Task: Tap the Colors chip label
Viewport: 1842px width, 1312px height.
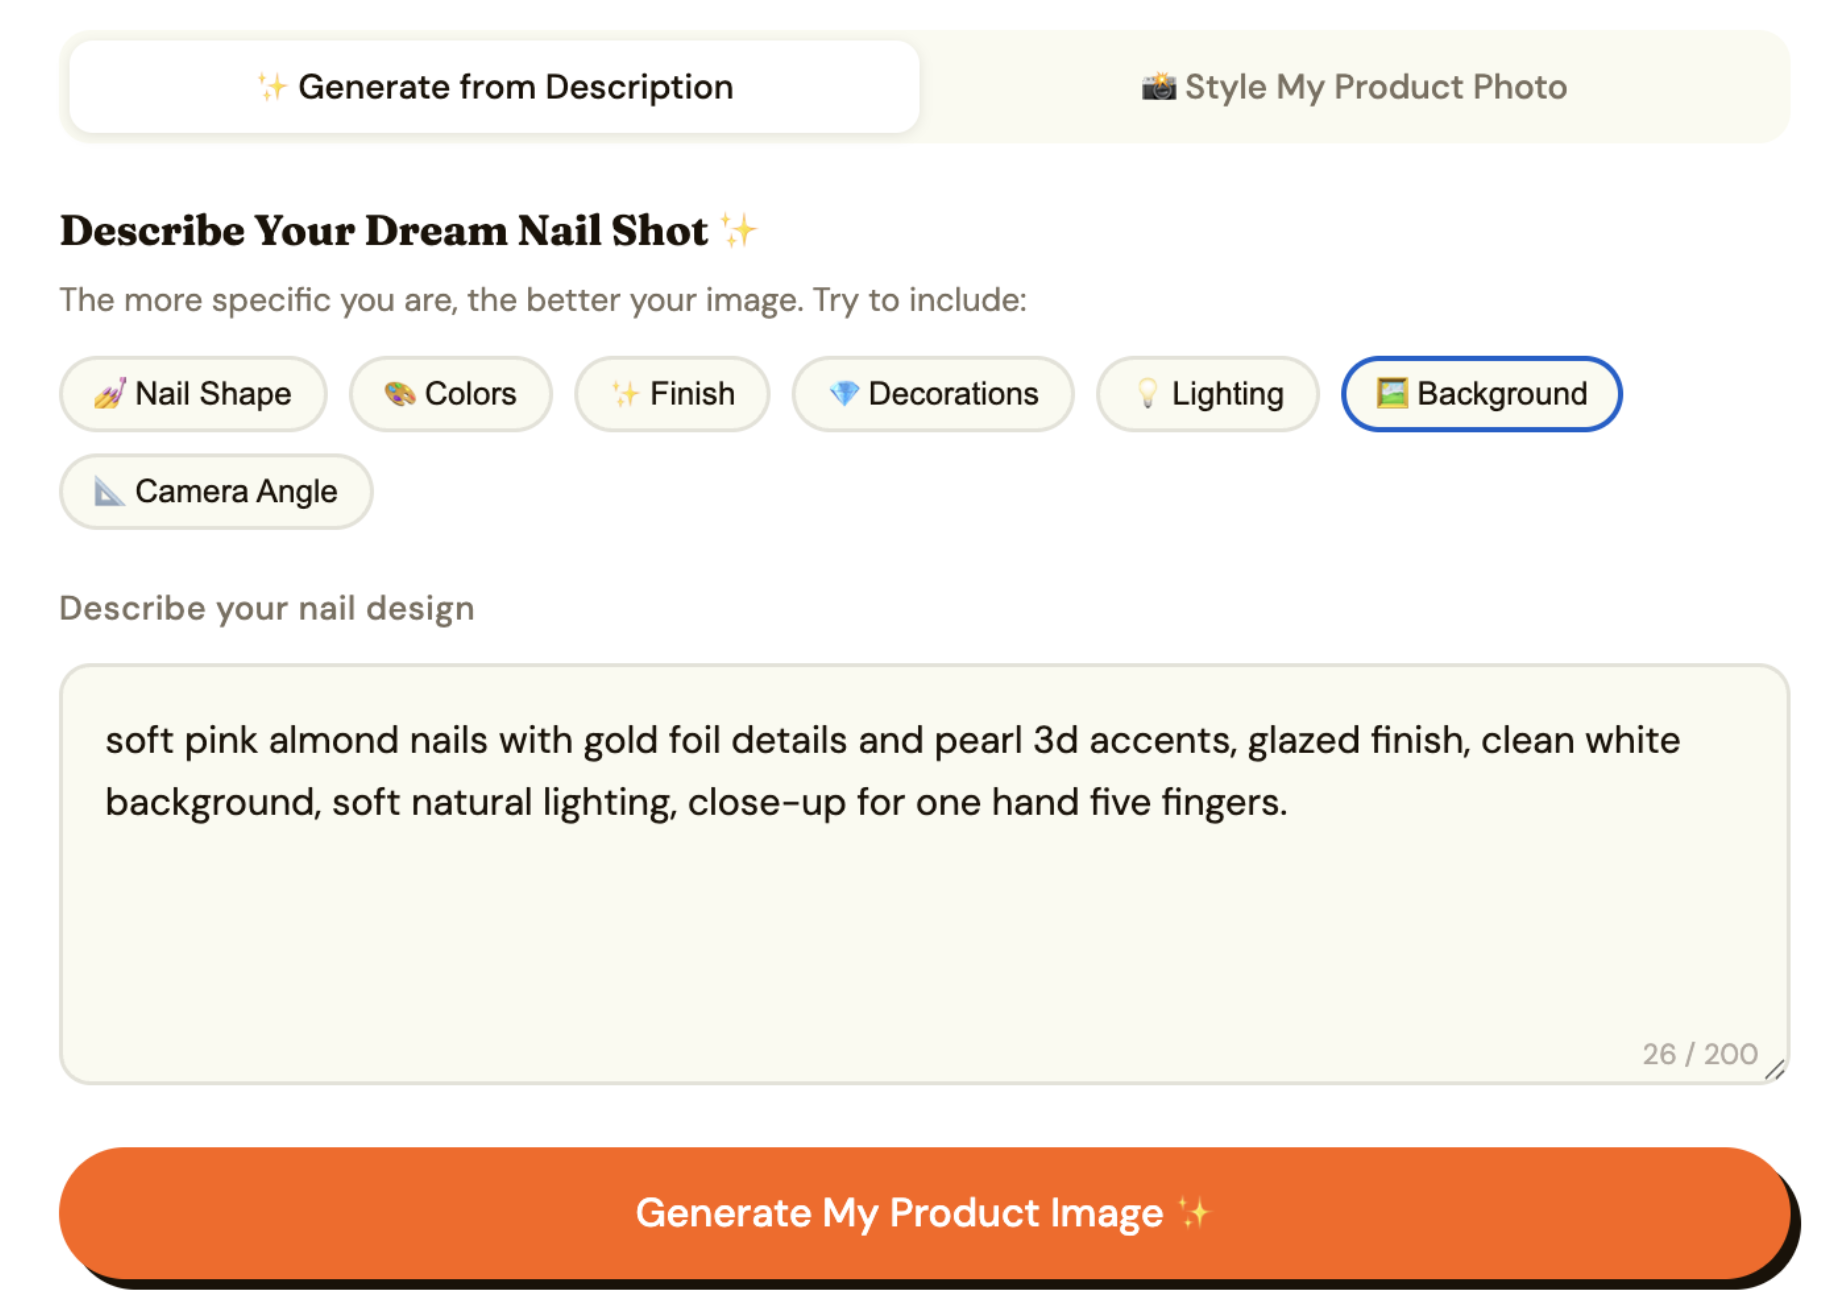Action: click(x=470, y=394)
